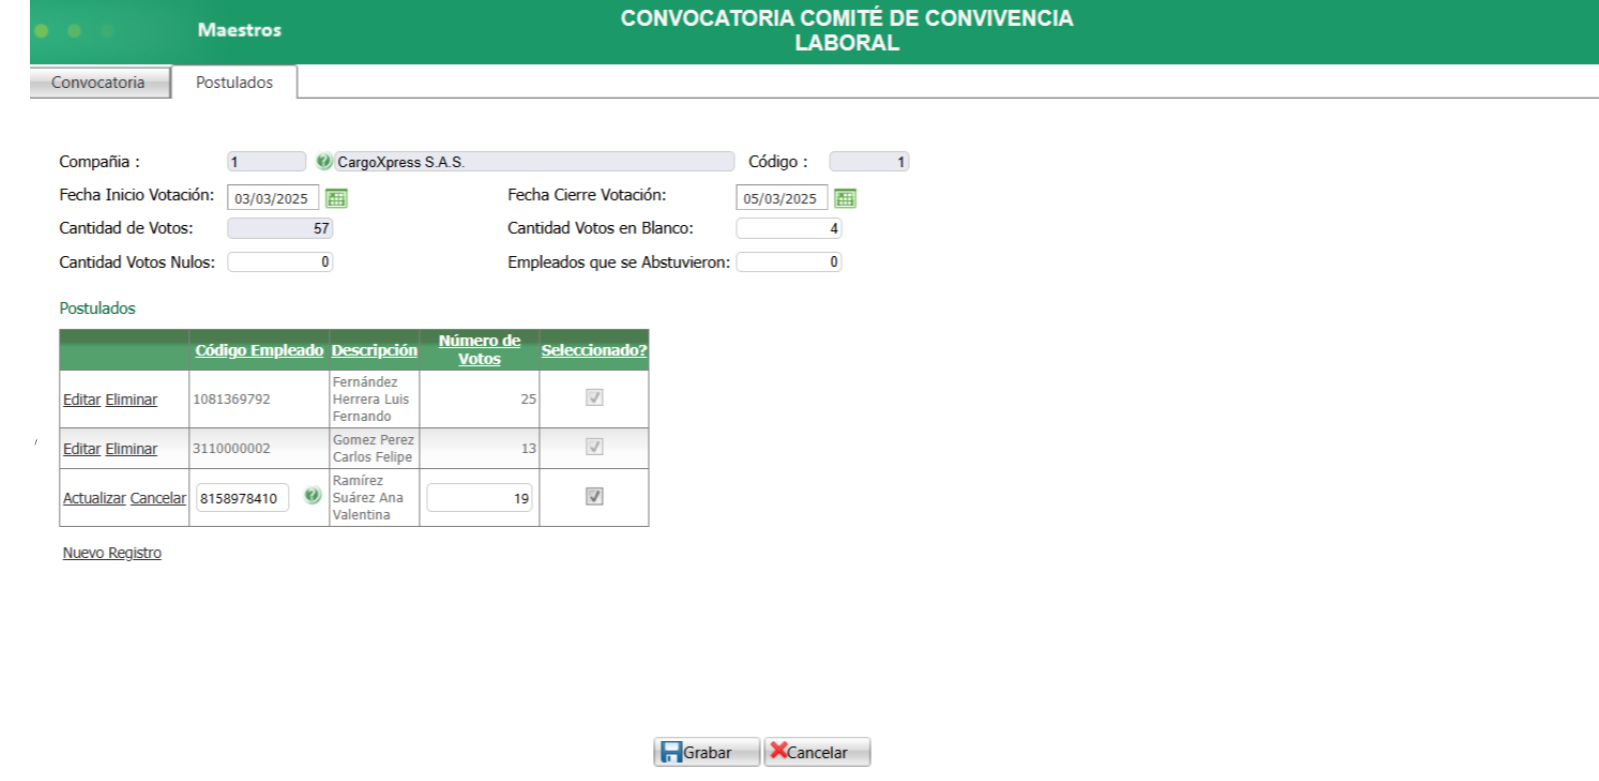Sort by Número de Votos column header
Screen dimensions: 1599x781
479,350
